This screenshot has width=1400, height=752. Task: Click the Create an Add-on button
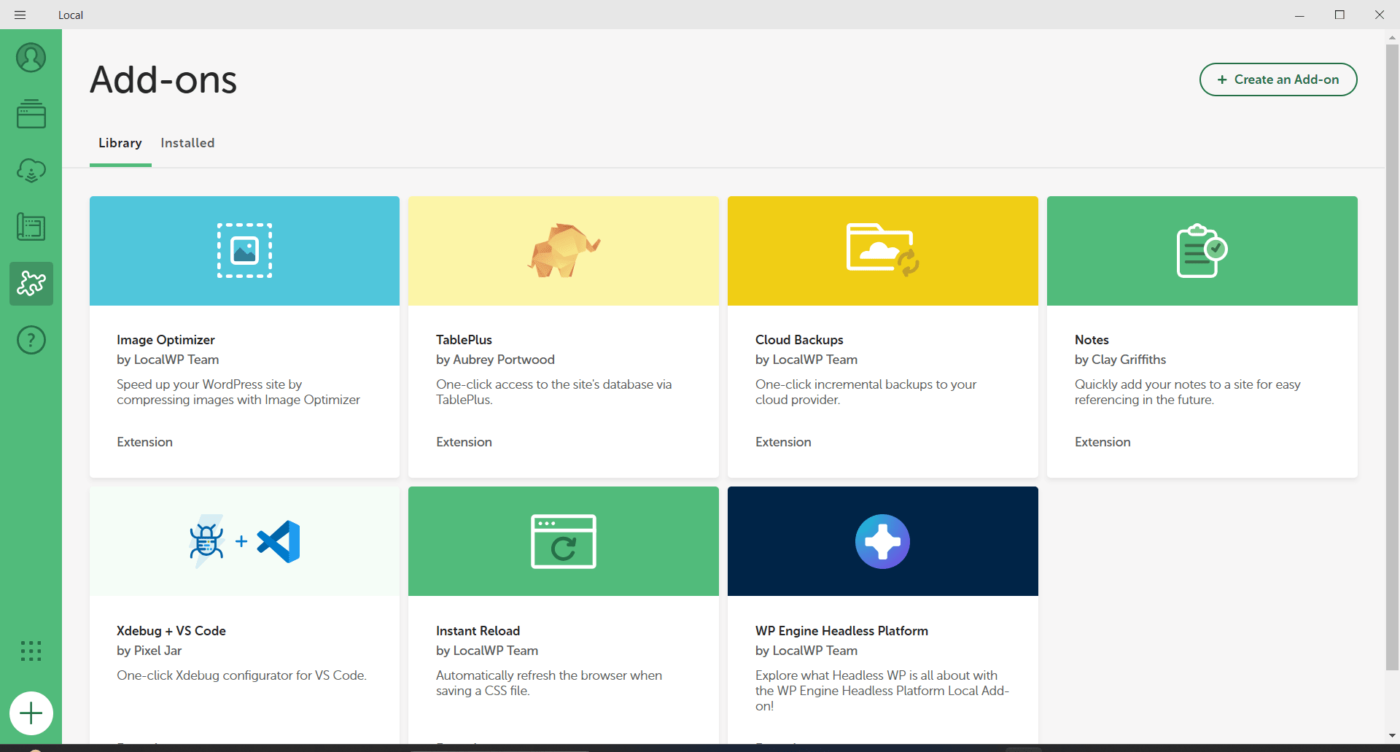(1278, 80)
